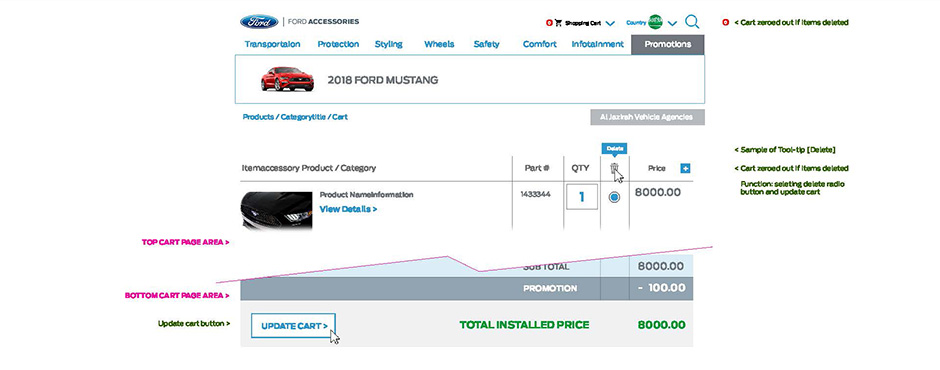Click the promotion discount - 100.00
940x370 pixels.
pyautogui.click(x=661, y=288)
